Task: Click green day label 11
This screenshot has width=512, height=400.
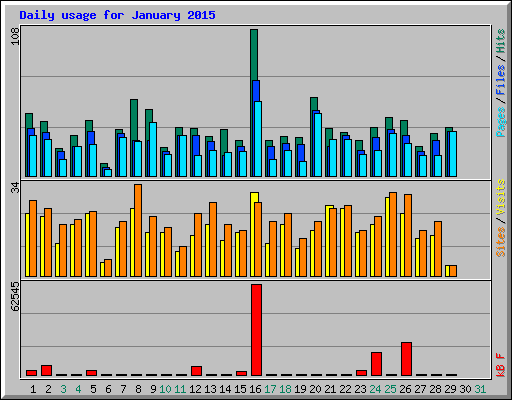Action: [180, 389]
